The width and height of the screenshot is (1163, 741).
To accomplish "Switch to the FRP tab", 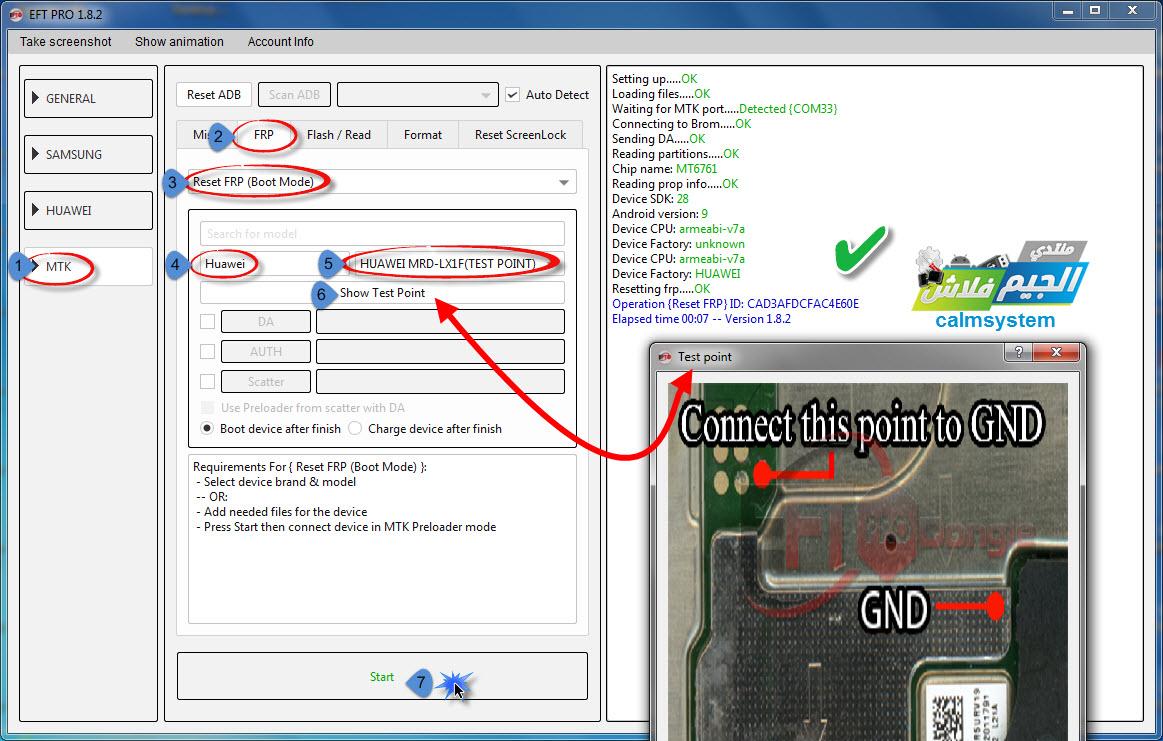I will pyautogui.click(x=263, y=135).
